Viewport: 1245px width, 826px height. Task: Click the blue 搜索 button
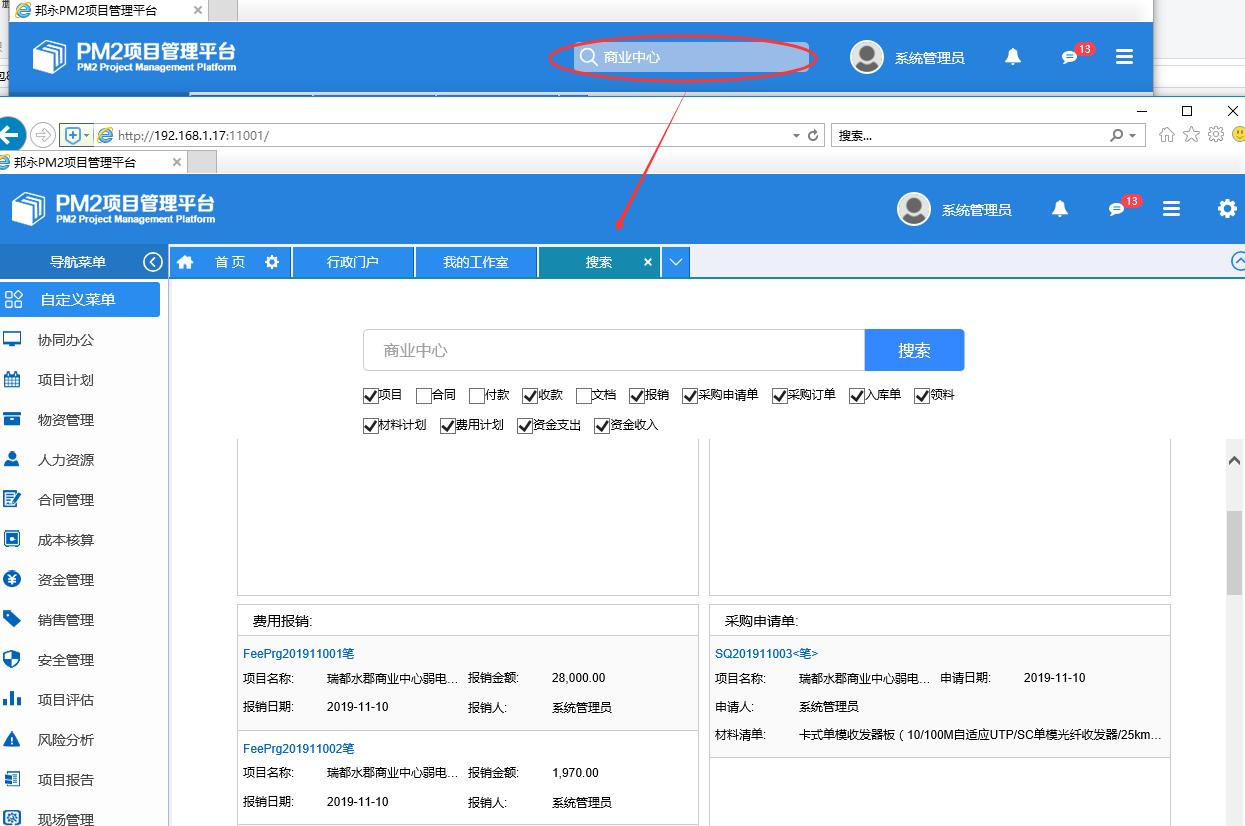point(914,350)
